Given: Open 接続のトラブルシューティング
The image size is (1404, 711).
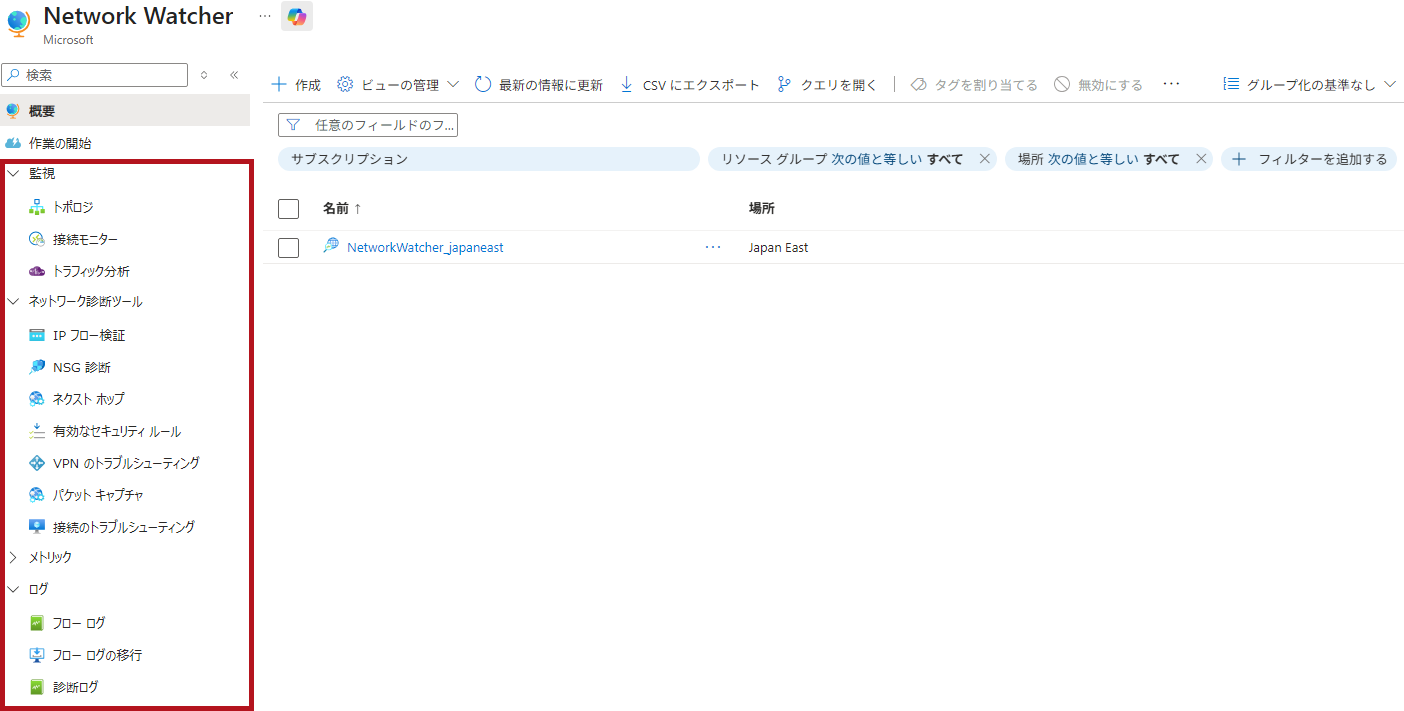Looking at the screenshot, I should (124, 527).
